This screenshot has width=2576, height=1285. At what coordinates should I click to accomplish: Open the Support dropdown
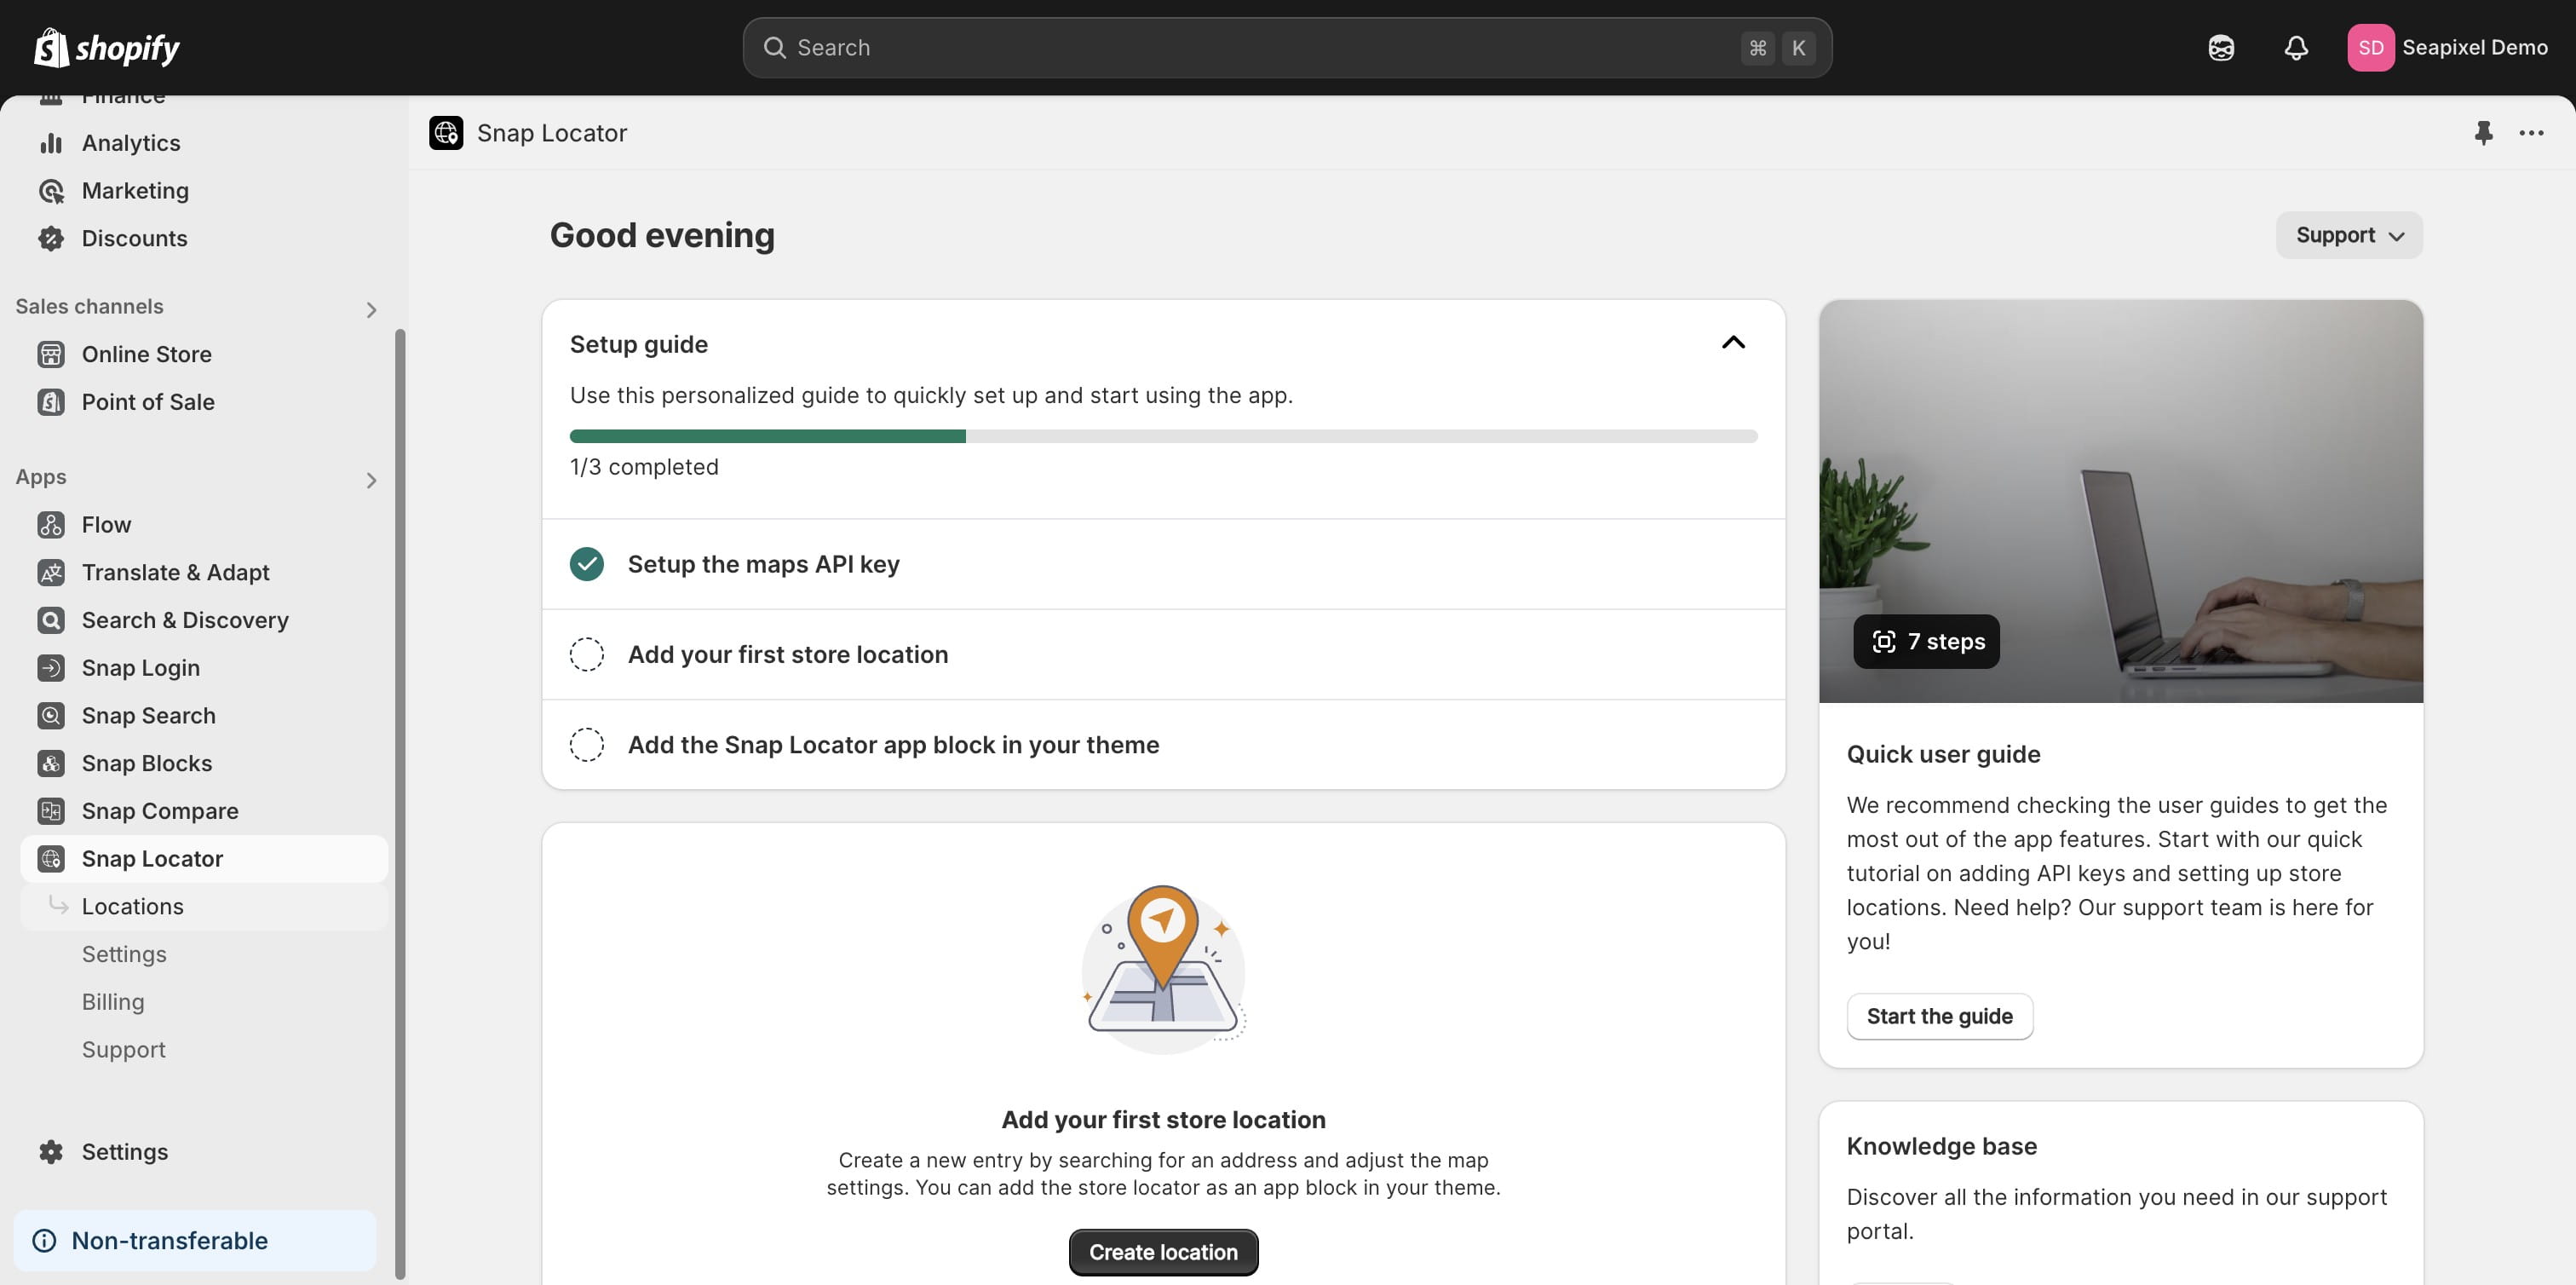(2349, 235)
